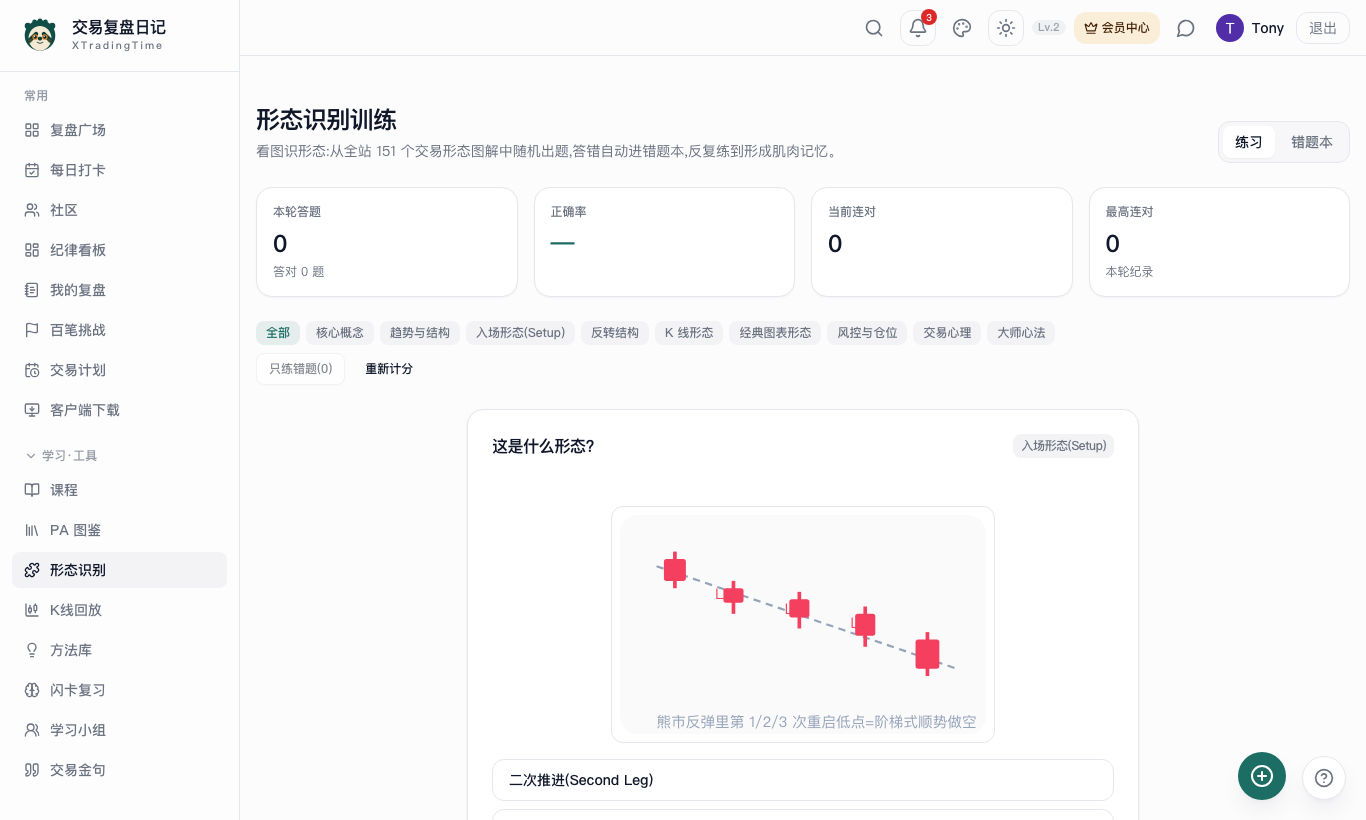1366x820 pixels.
Task: Click the PA 图鉴 library icon
Action: click(x=32, y=530)
